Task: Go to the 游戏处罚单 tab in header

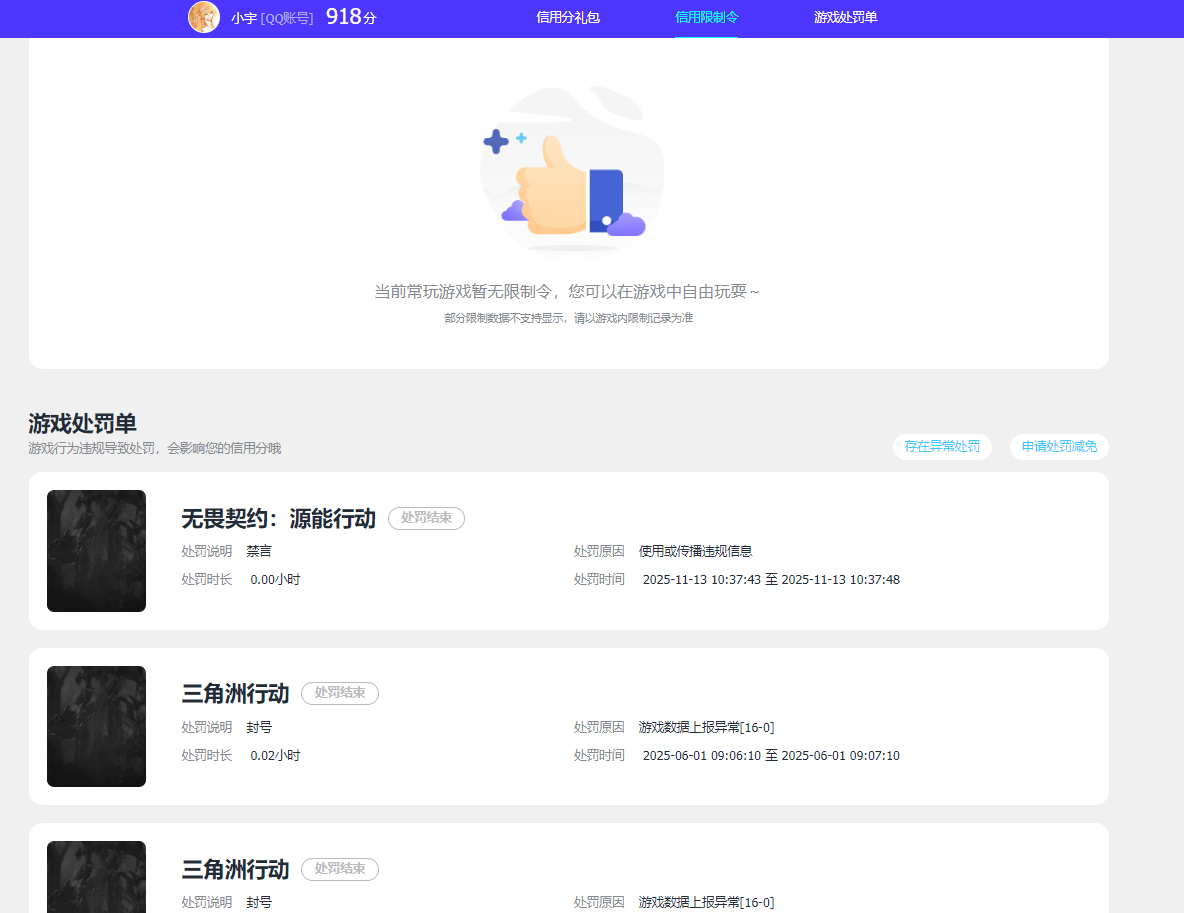Action: tap(845, 17)
